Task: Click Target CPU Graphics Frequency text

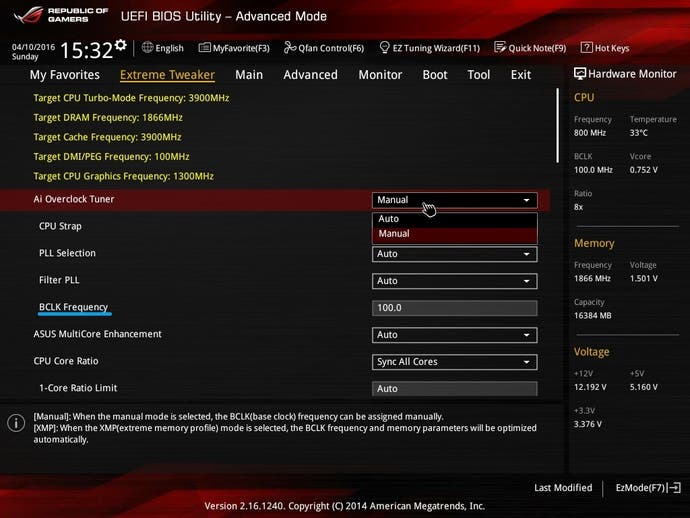Action: (x=123, y=176)
